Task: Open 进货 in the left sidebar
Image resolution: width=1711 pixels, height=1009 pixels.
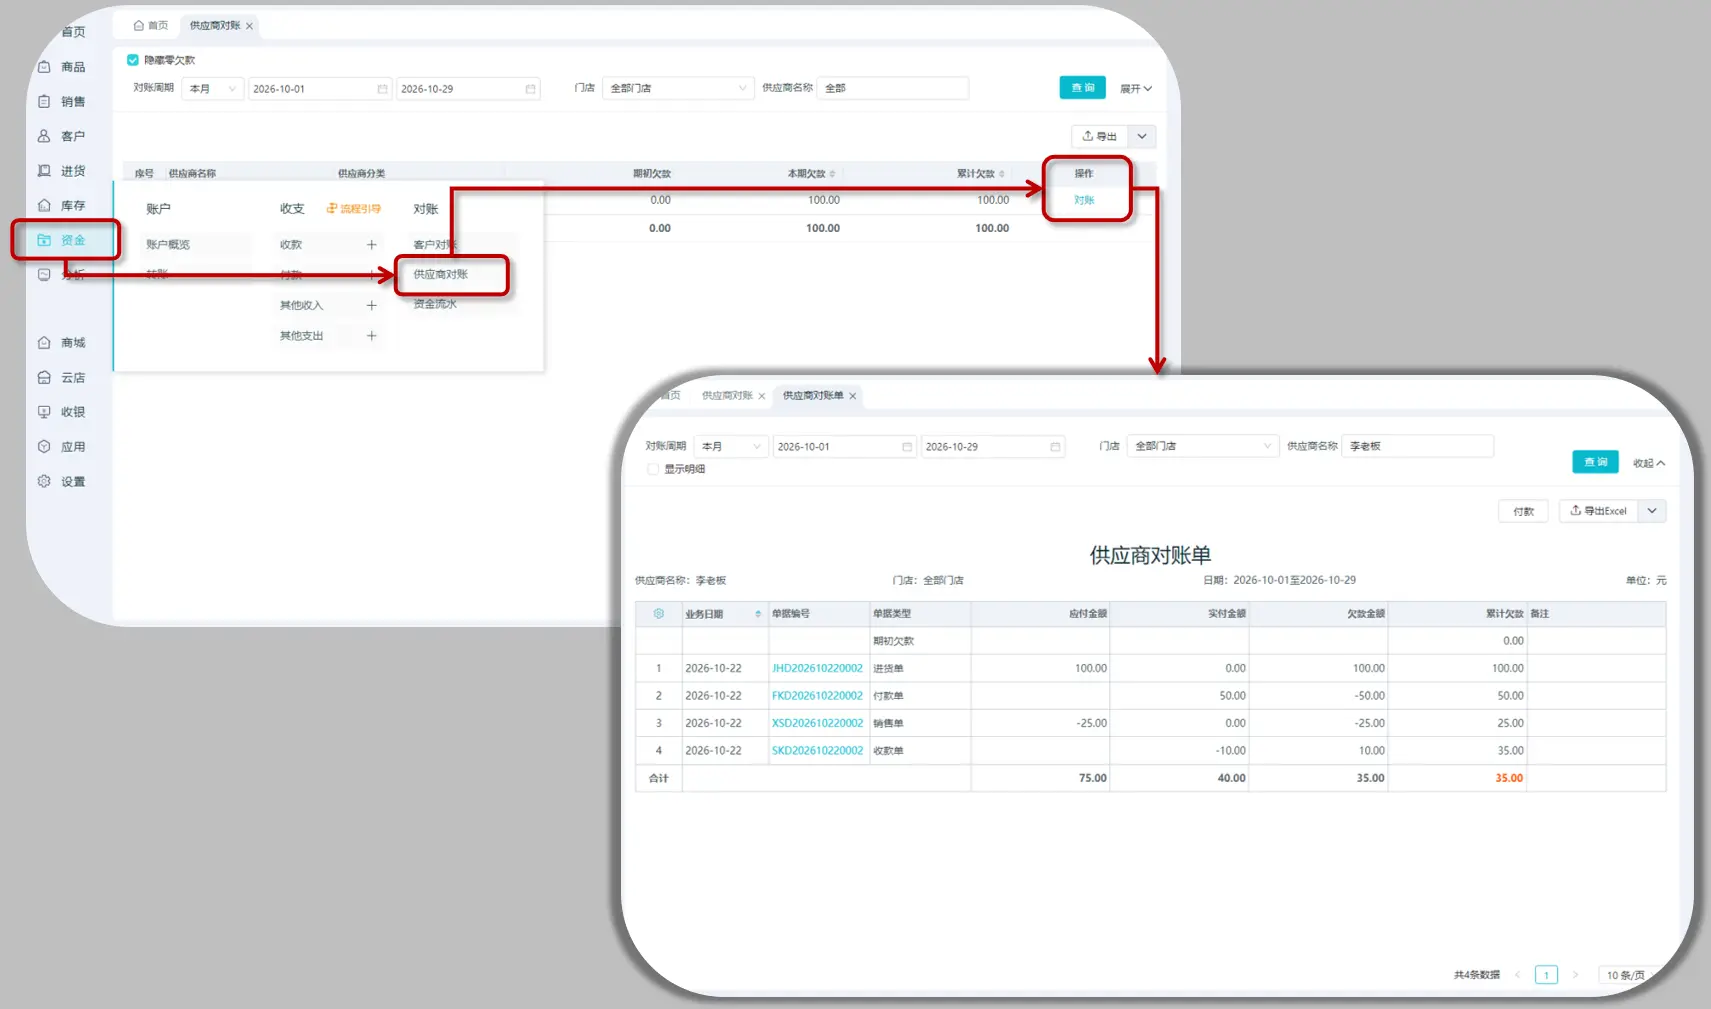Action: tap(63, 171)
